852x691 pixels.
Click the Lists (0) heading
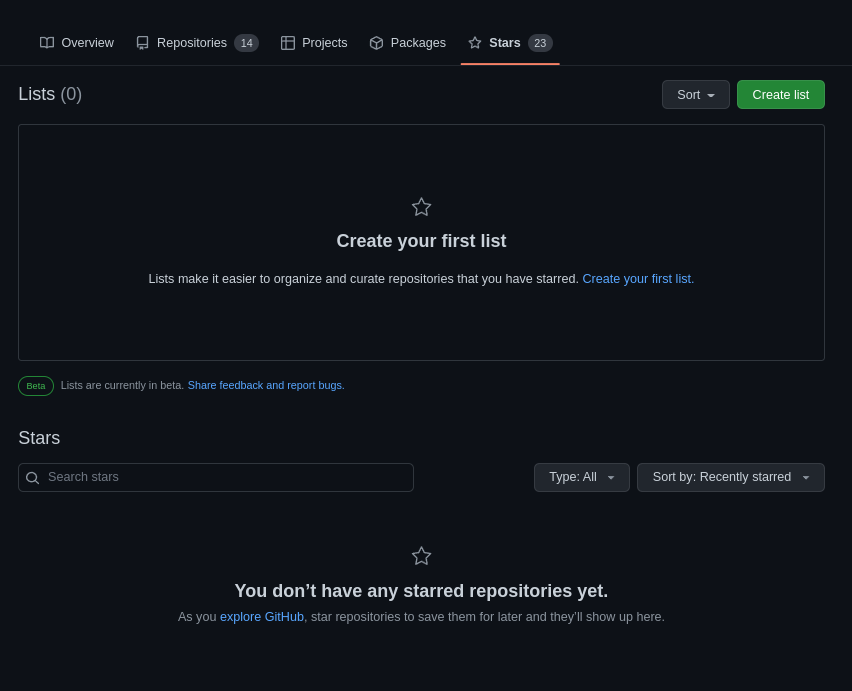pos(50,94)
